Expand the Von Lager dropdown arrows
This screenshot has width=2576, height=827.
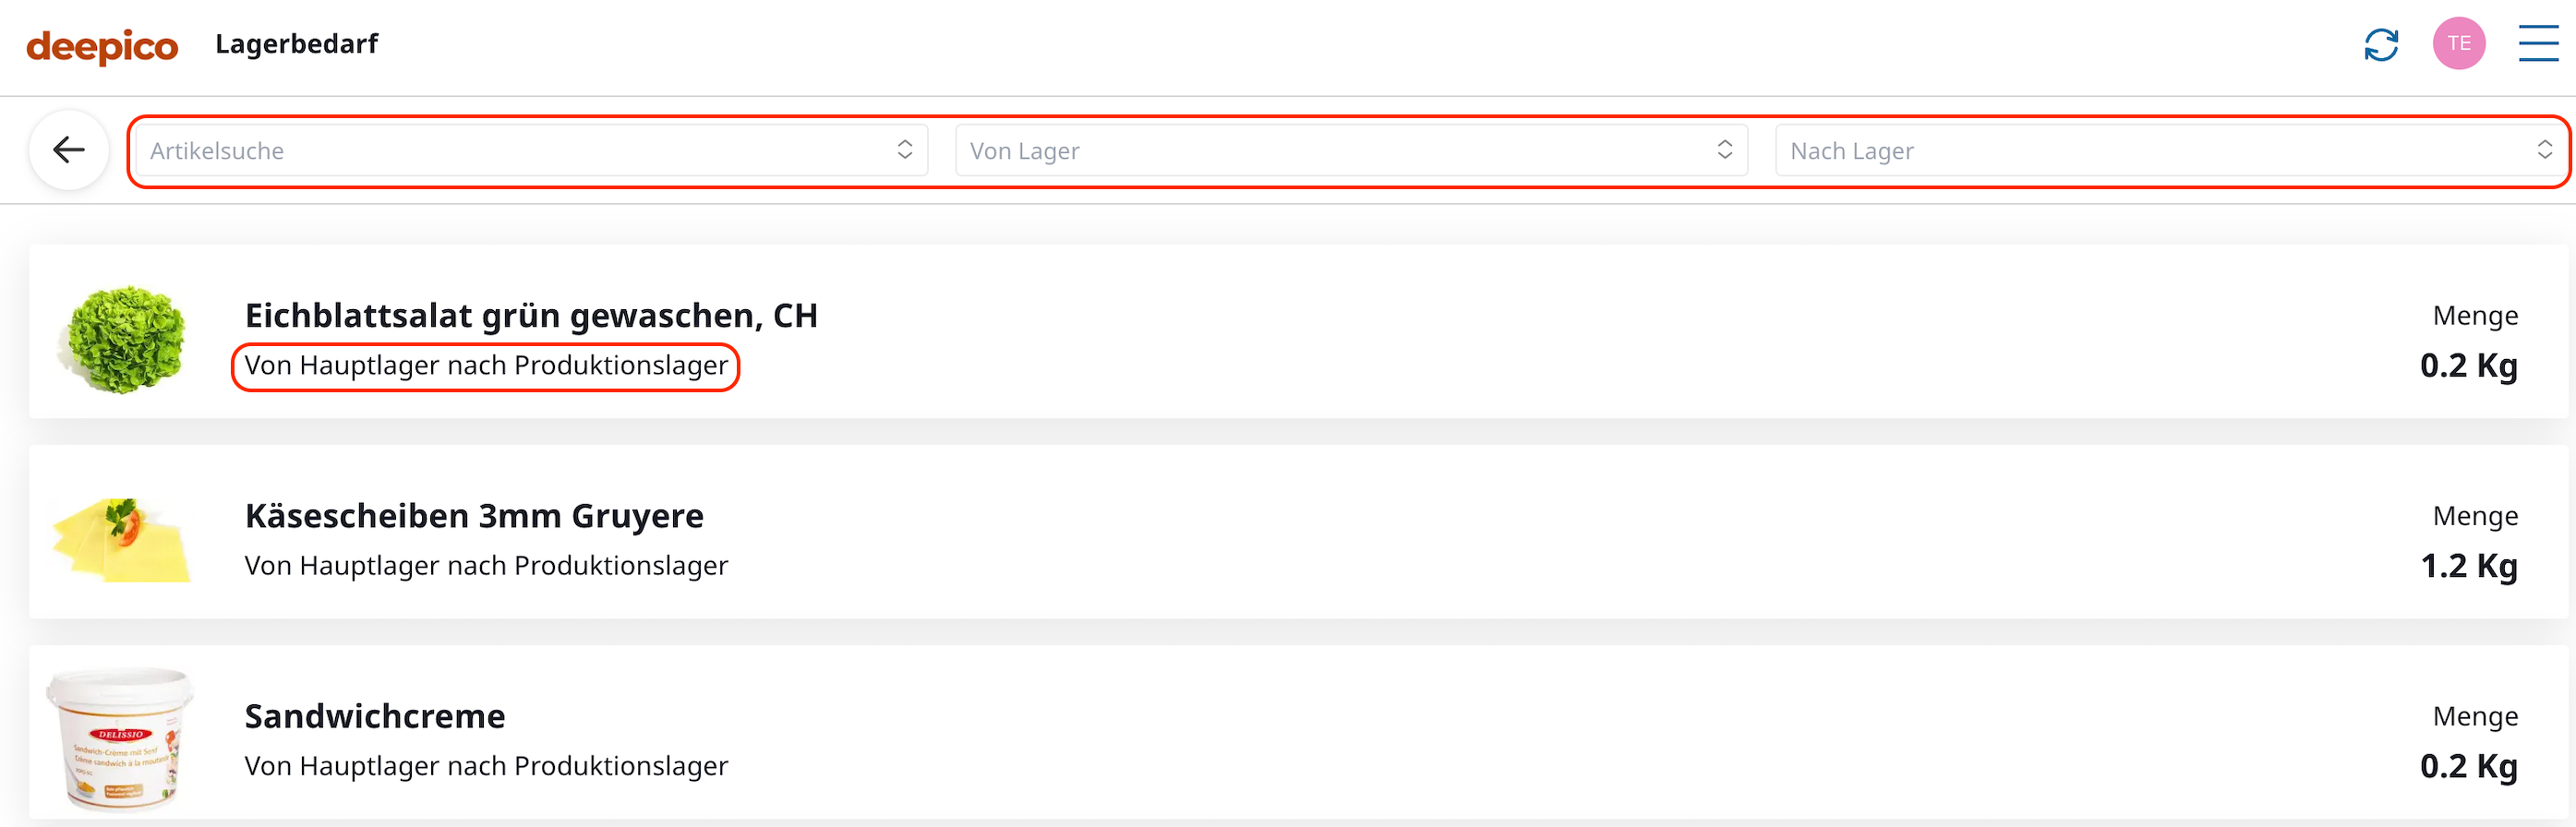1724,150
